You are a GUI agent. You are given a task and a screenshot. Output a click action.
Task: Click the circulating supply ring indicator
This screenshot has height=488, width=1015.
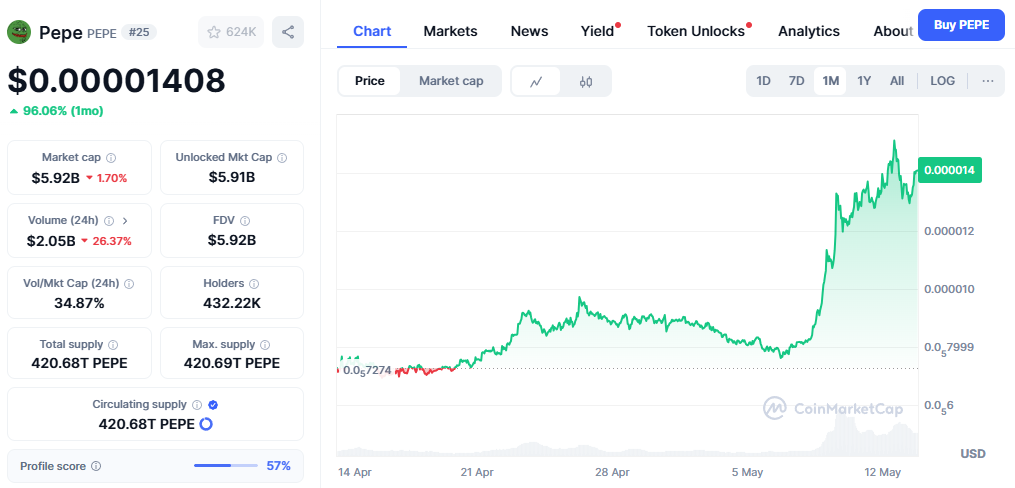(x=206, y=425)
